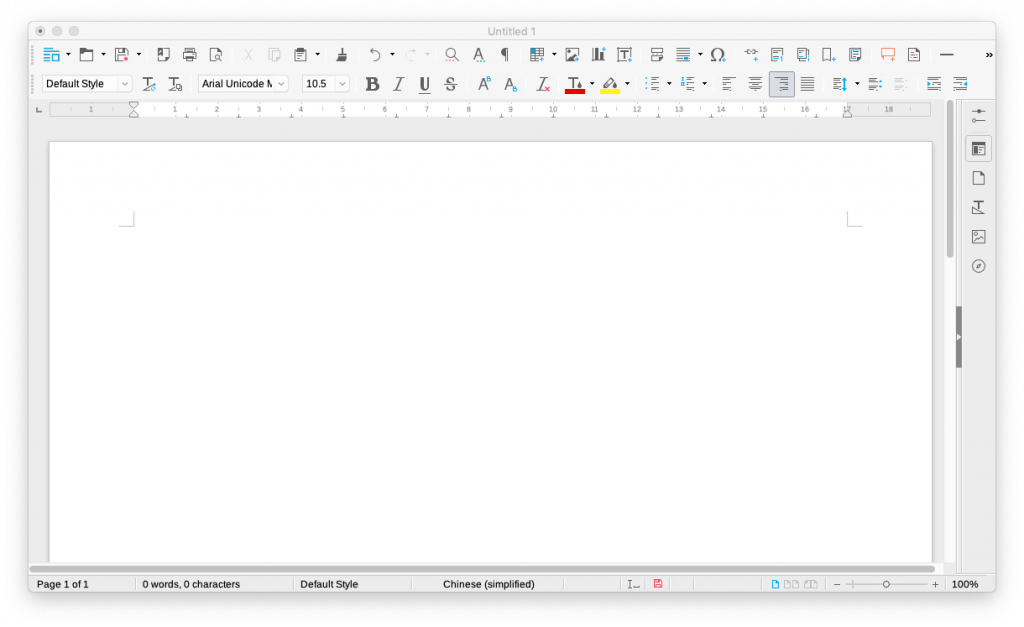Insert a text box
Image resolution: width=1024 pixels, height=627 pixels.
[x=624, y=55]
